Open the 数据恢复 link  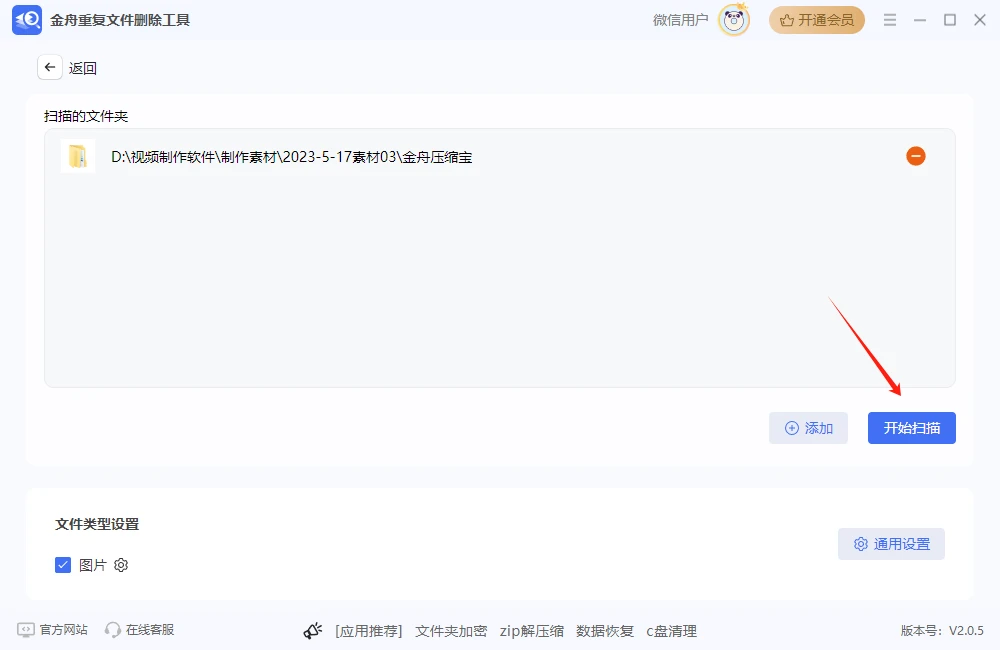pyautogui.click(x=605, y=631)
